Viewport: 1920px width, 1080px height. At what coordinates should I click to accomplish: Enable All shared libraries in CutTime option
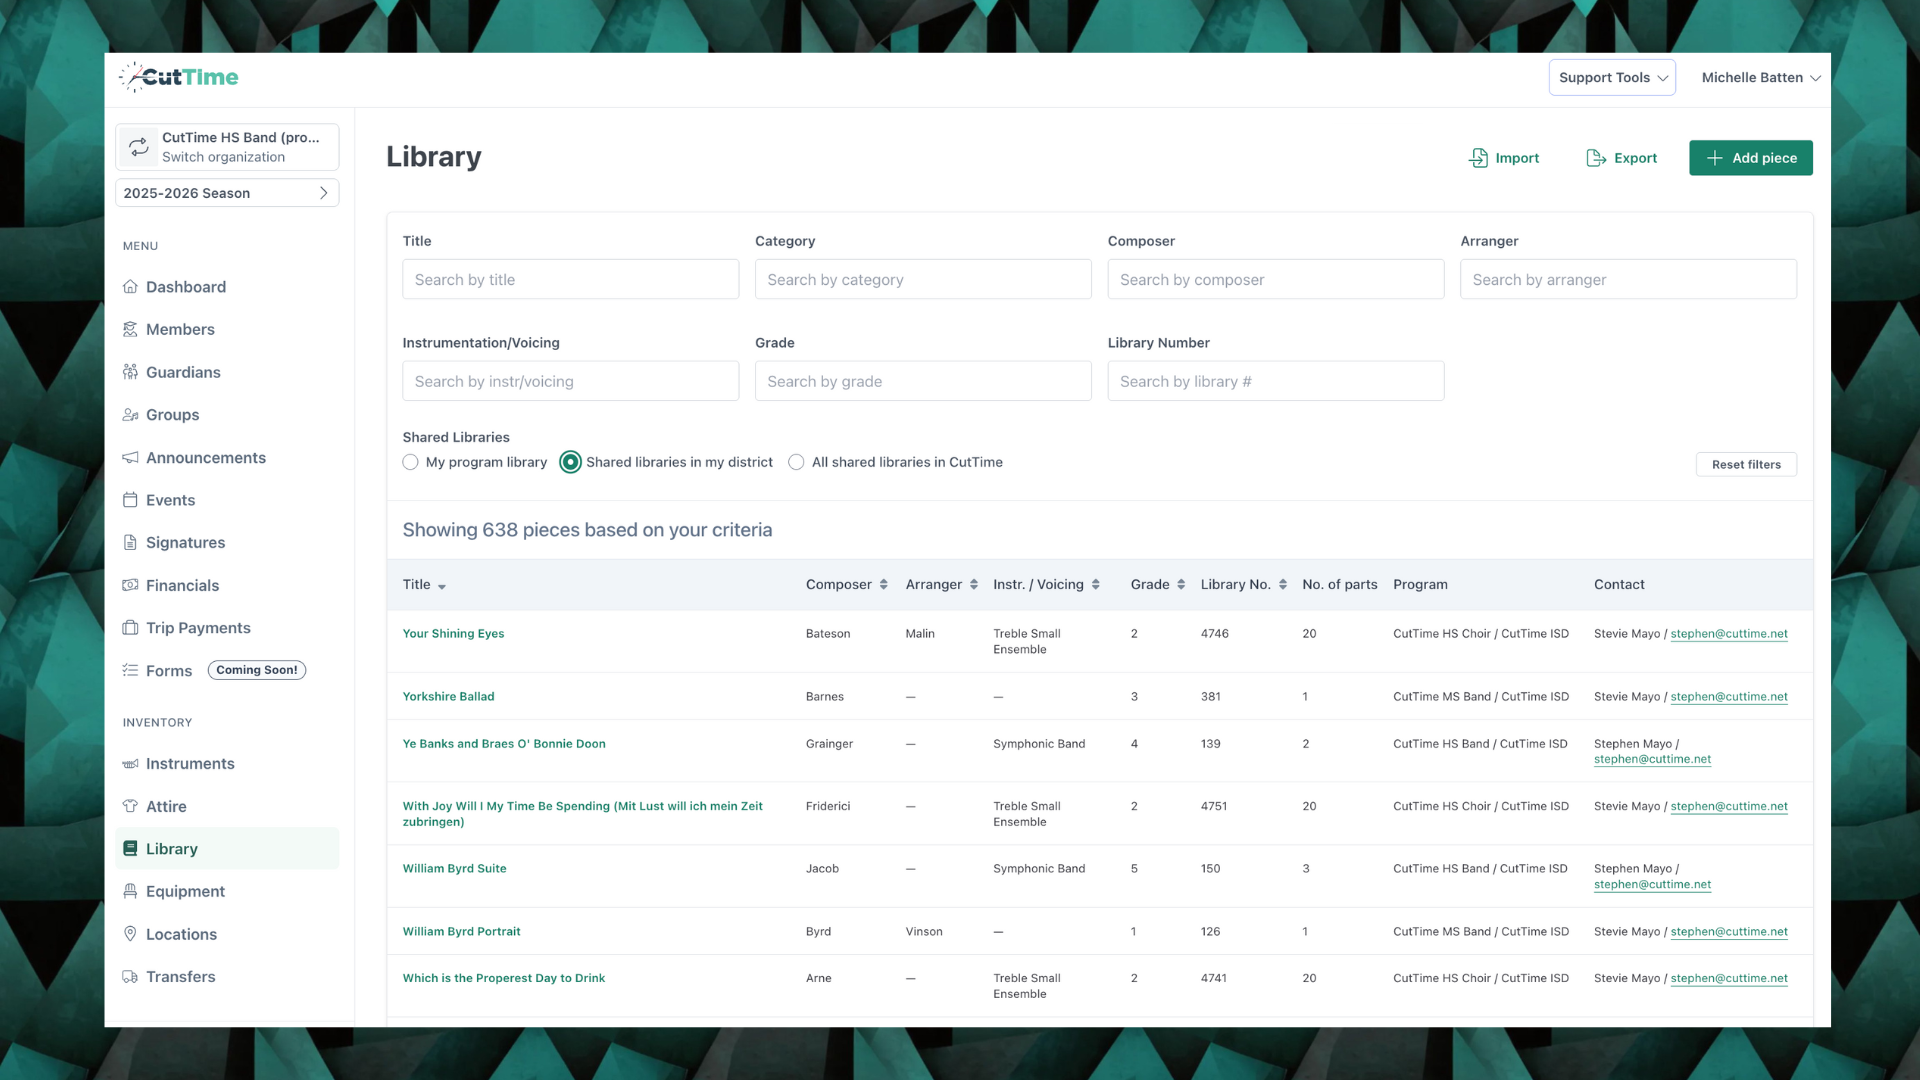796,462
